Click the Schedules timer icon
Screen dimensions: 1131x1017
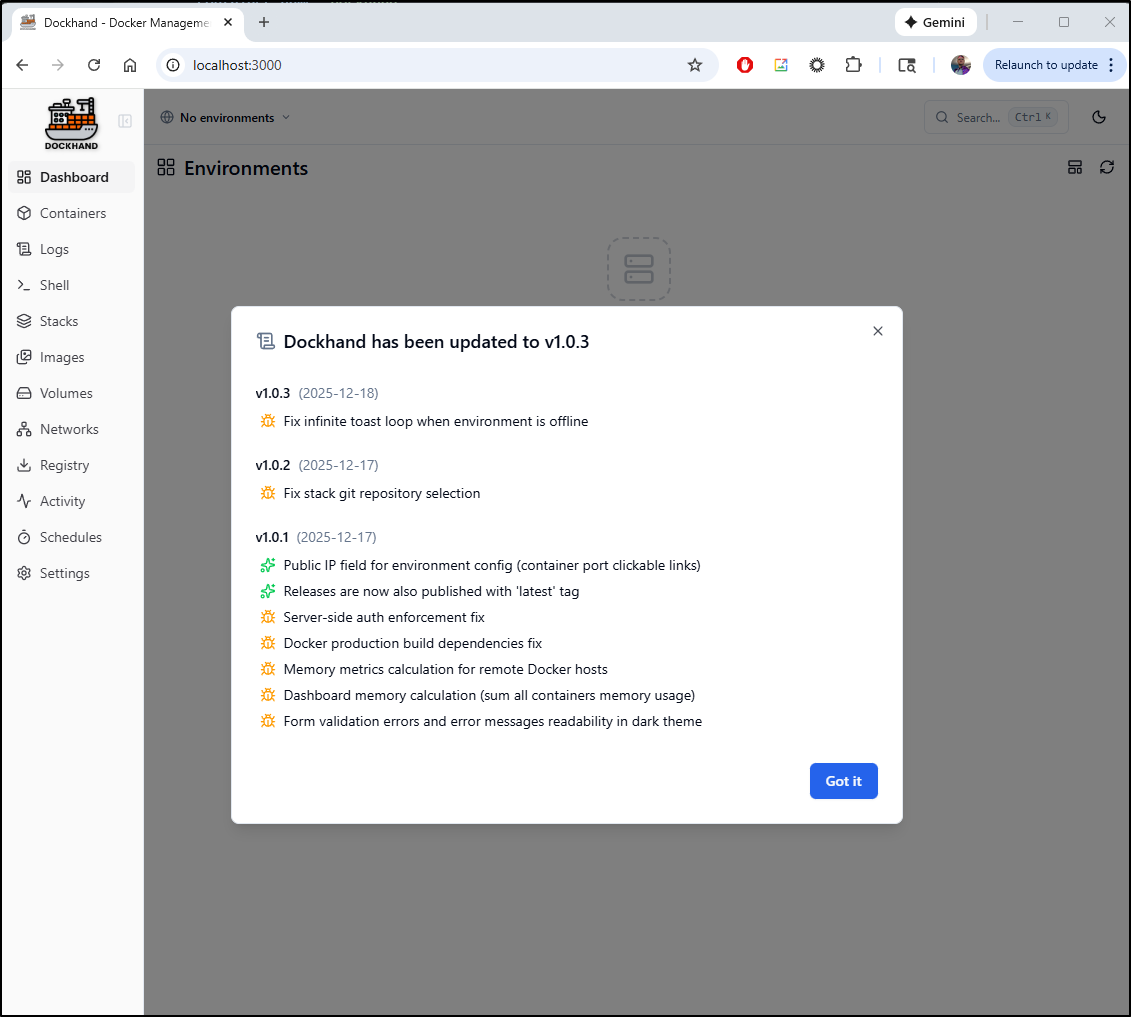click(x=24, y=537)
